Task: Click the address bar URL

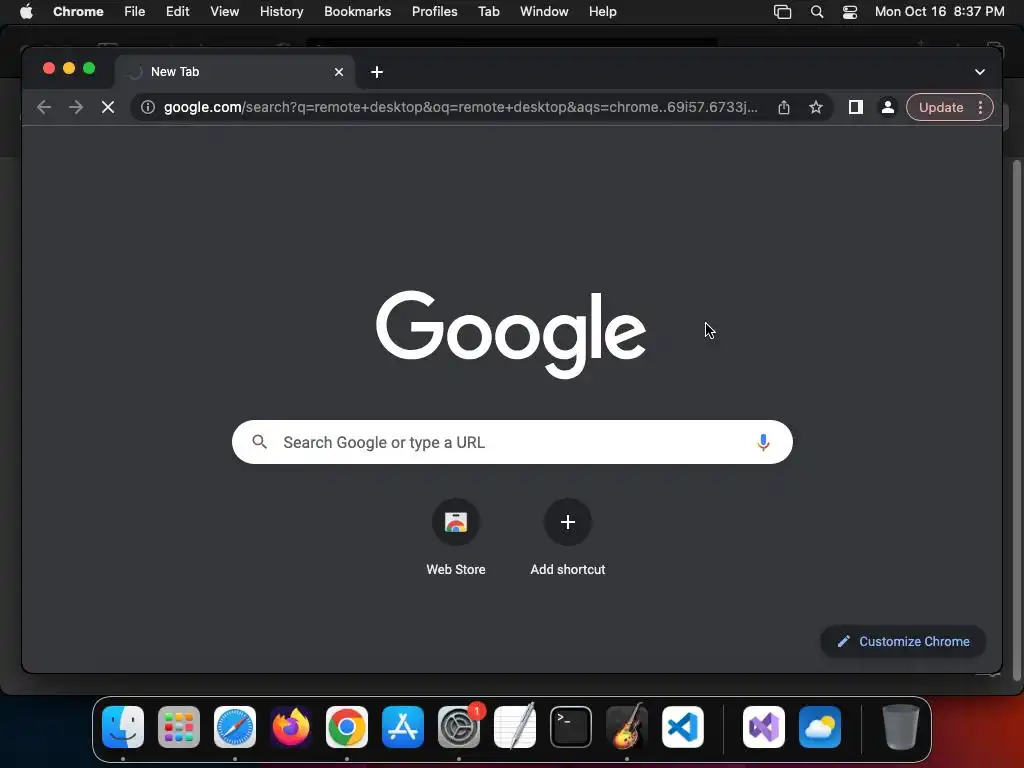Action: click(x=460, y=107)
